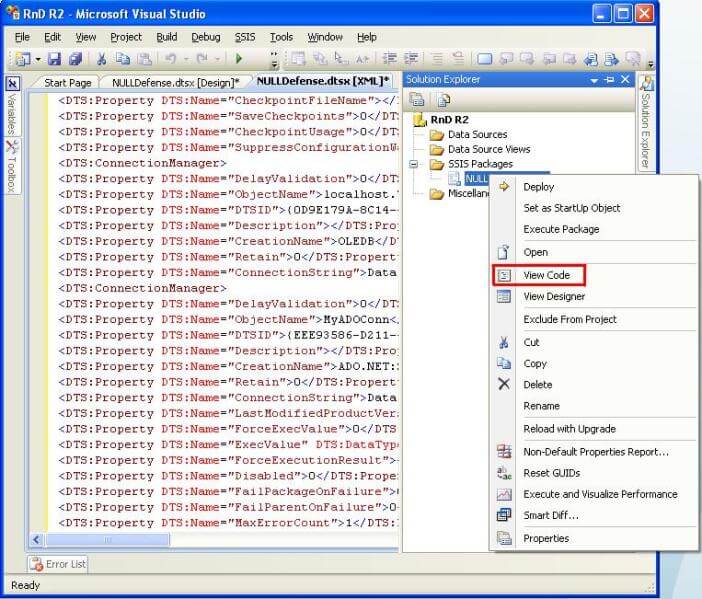Viewport: 702px width, 599px height.
Task: Go to the next bookmark icon
Action: (526, 59)
